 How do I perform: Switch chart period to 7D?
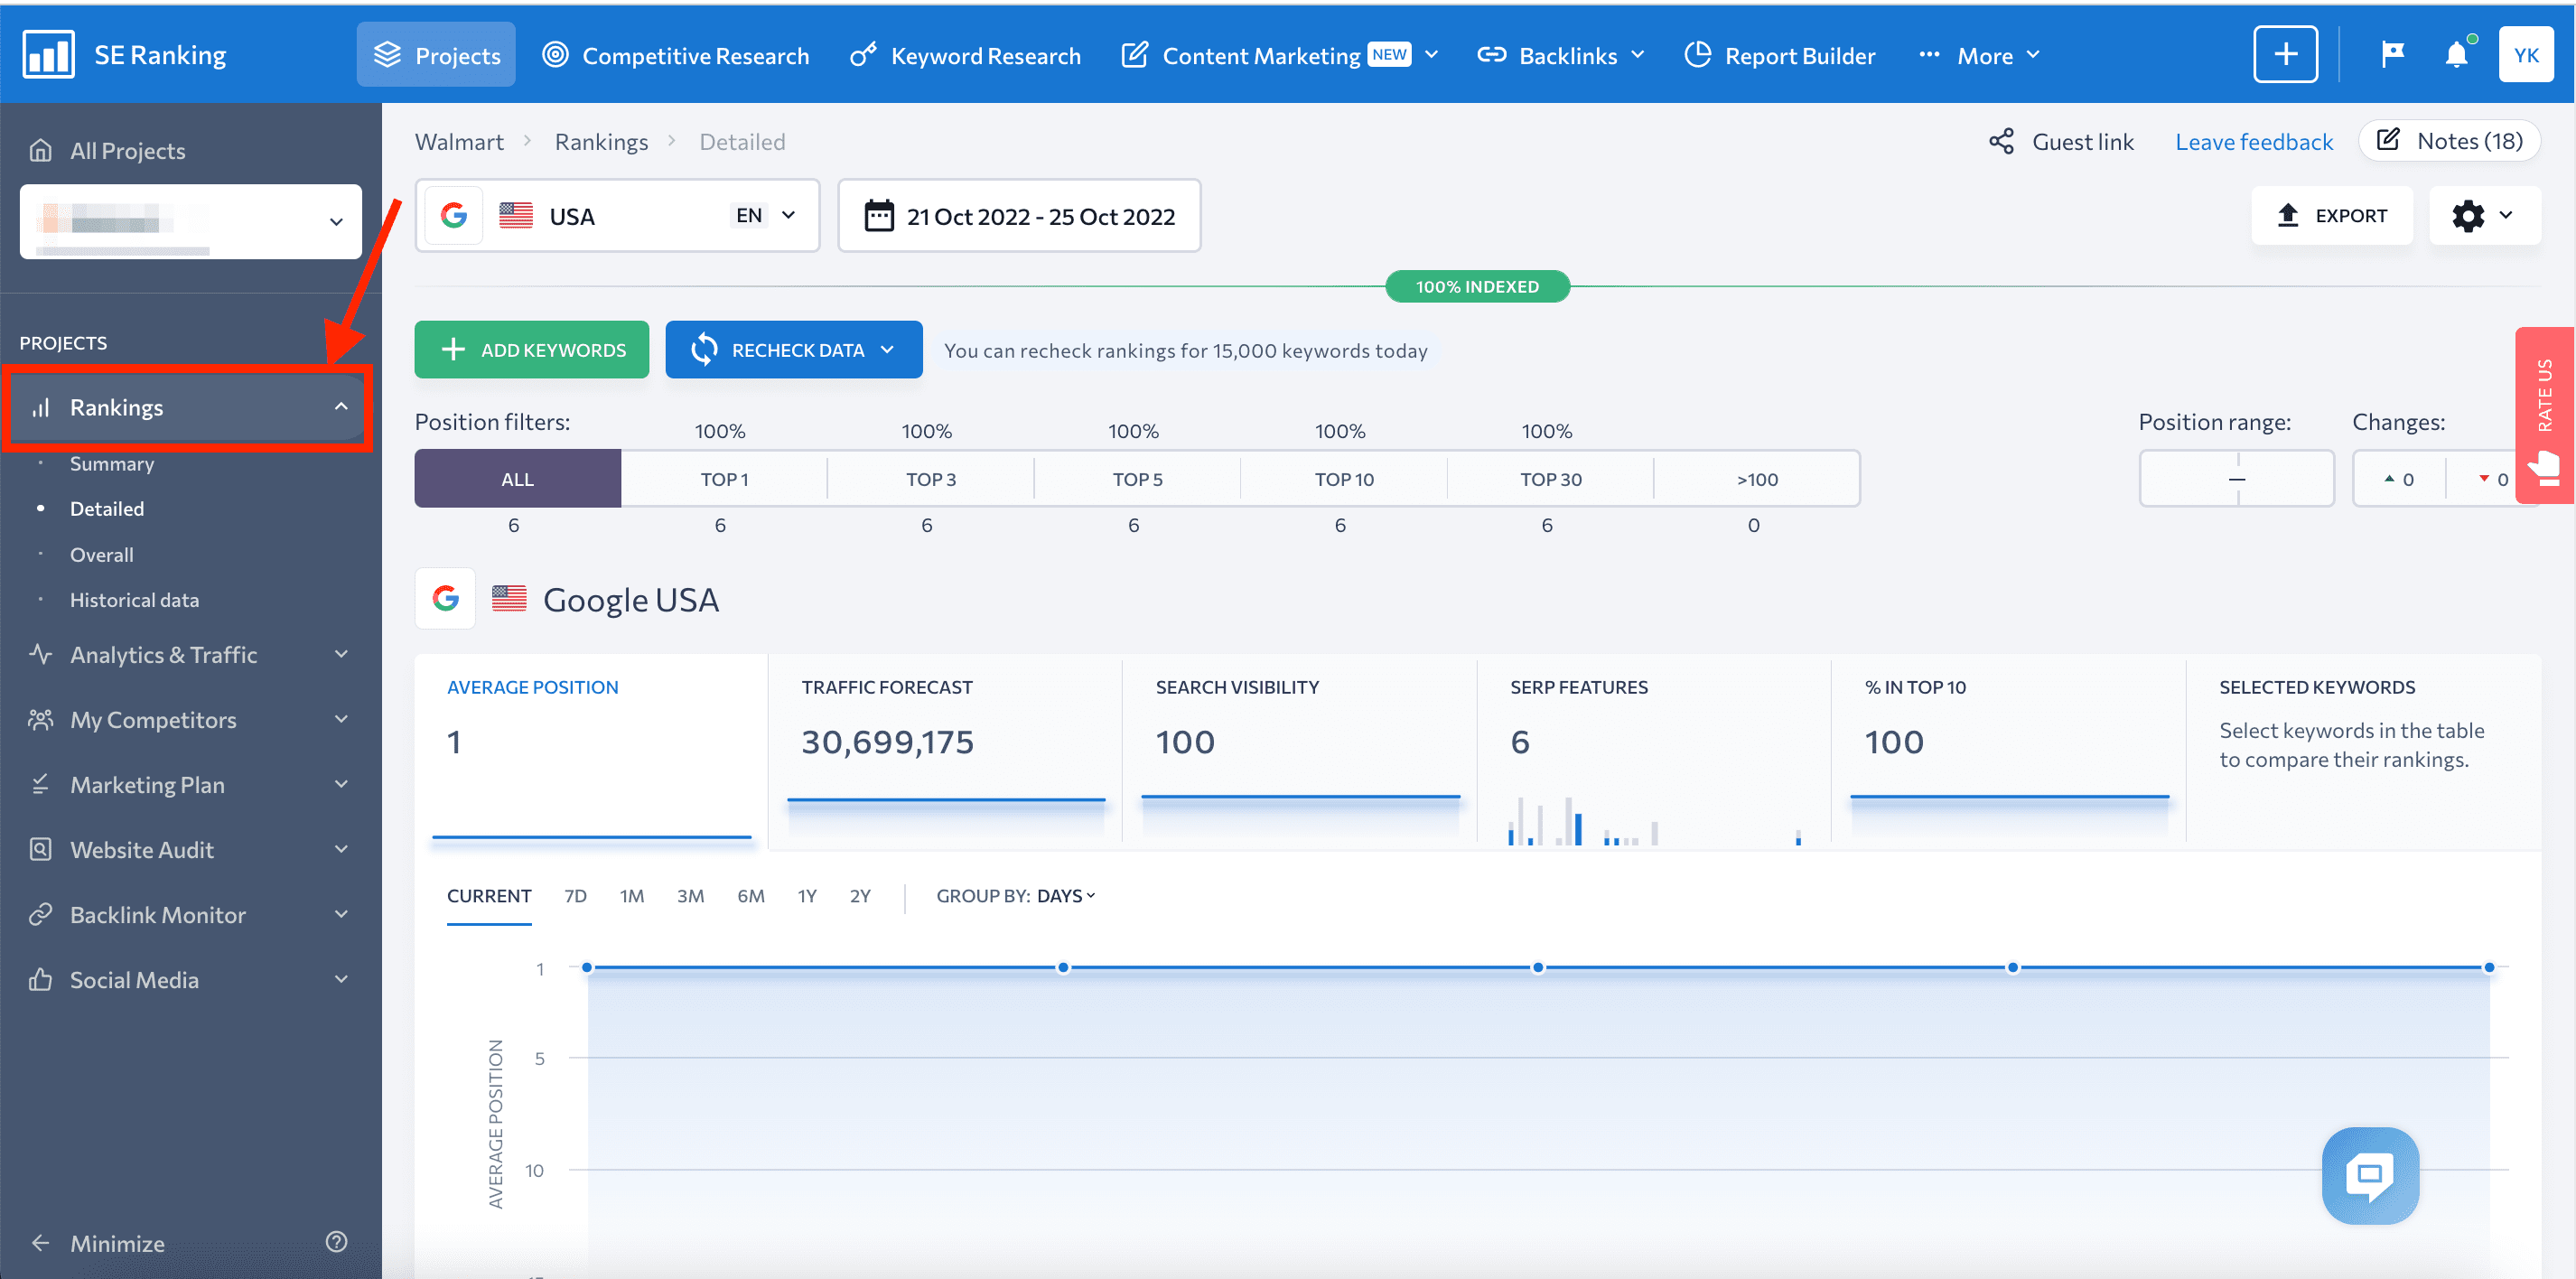[575, 896]
